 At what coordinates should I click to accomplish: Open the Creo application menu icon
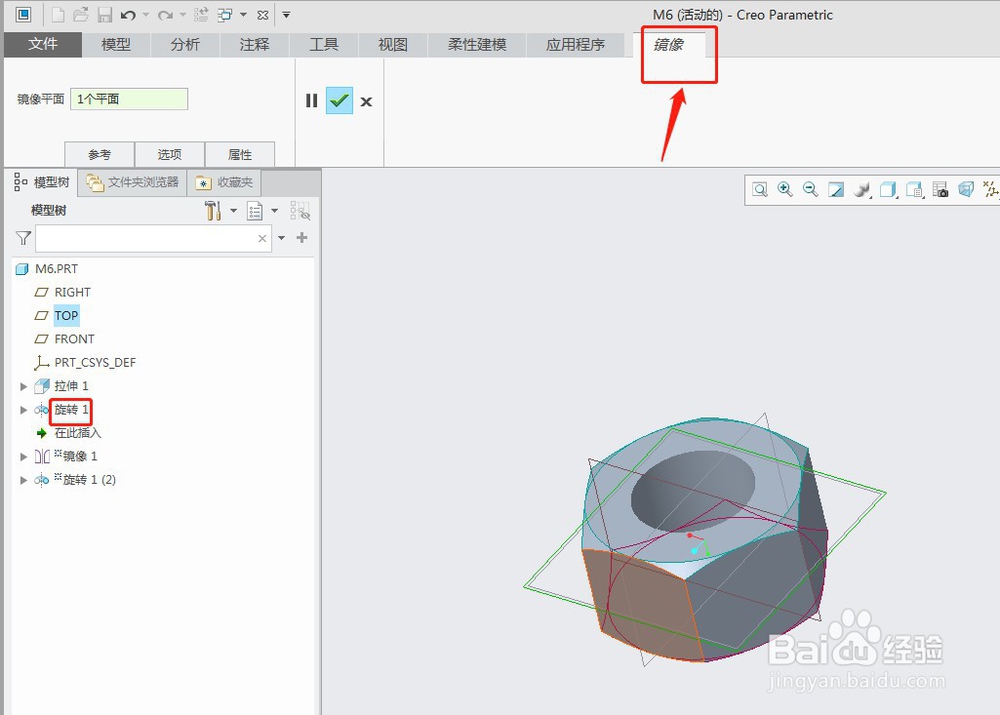tap(24, 14)
